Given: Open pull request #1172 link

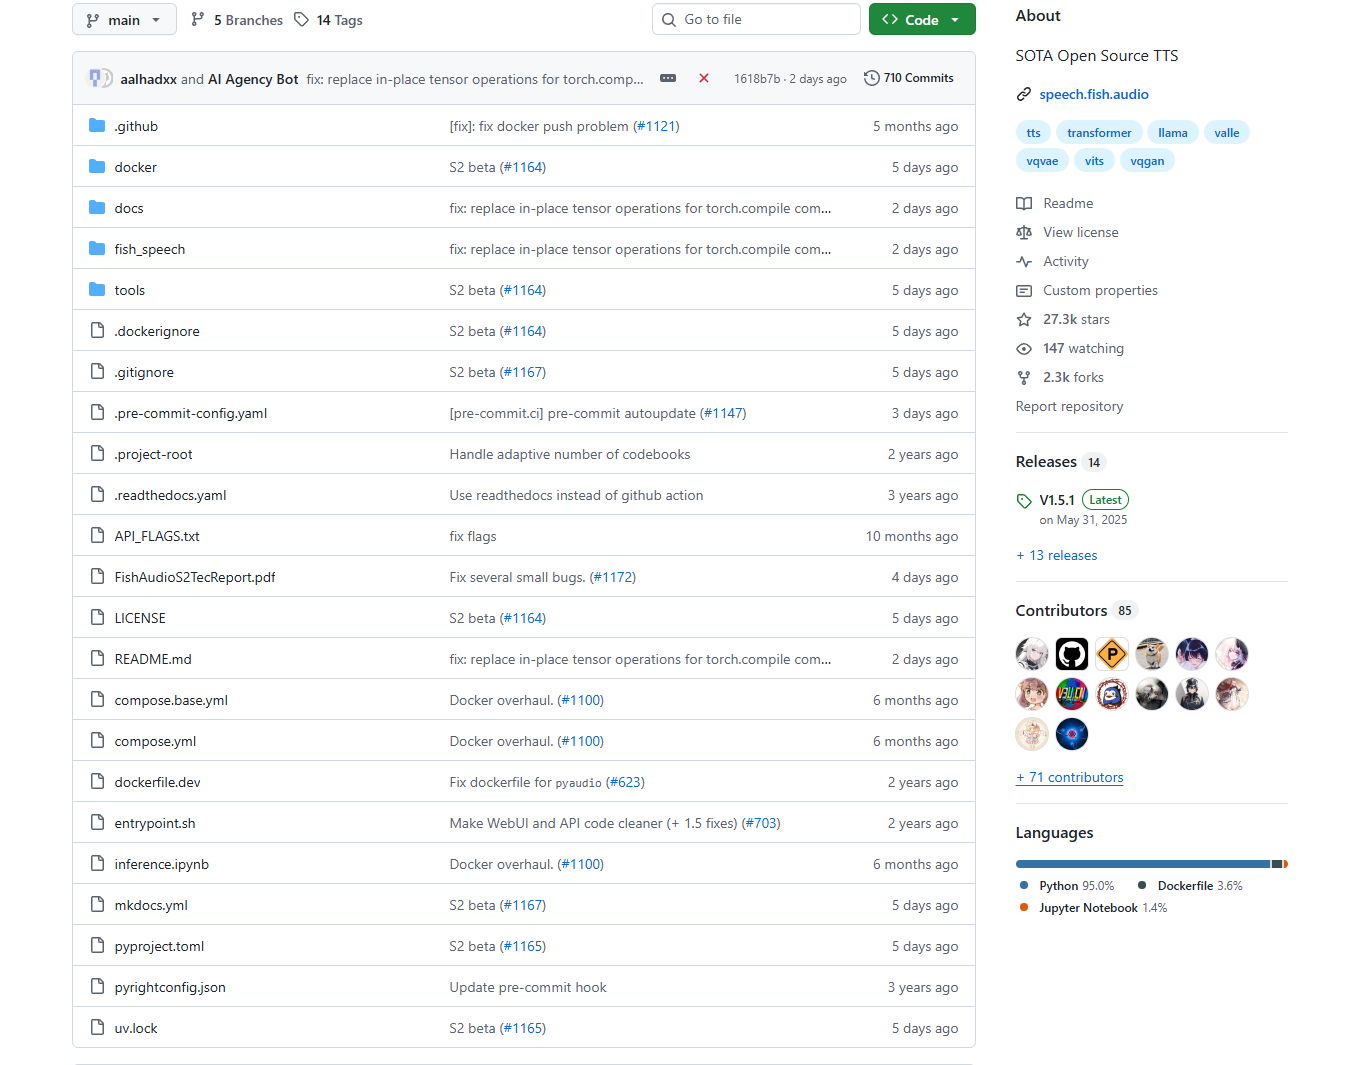Looking at the screenshot, I should pyautogui.click(x=613, y=577).
